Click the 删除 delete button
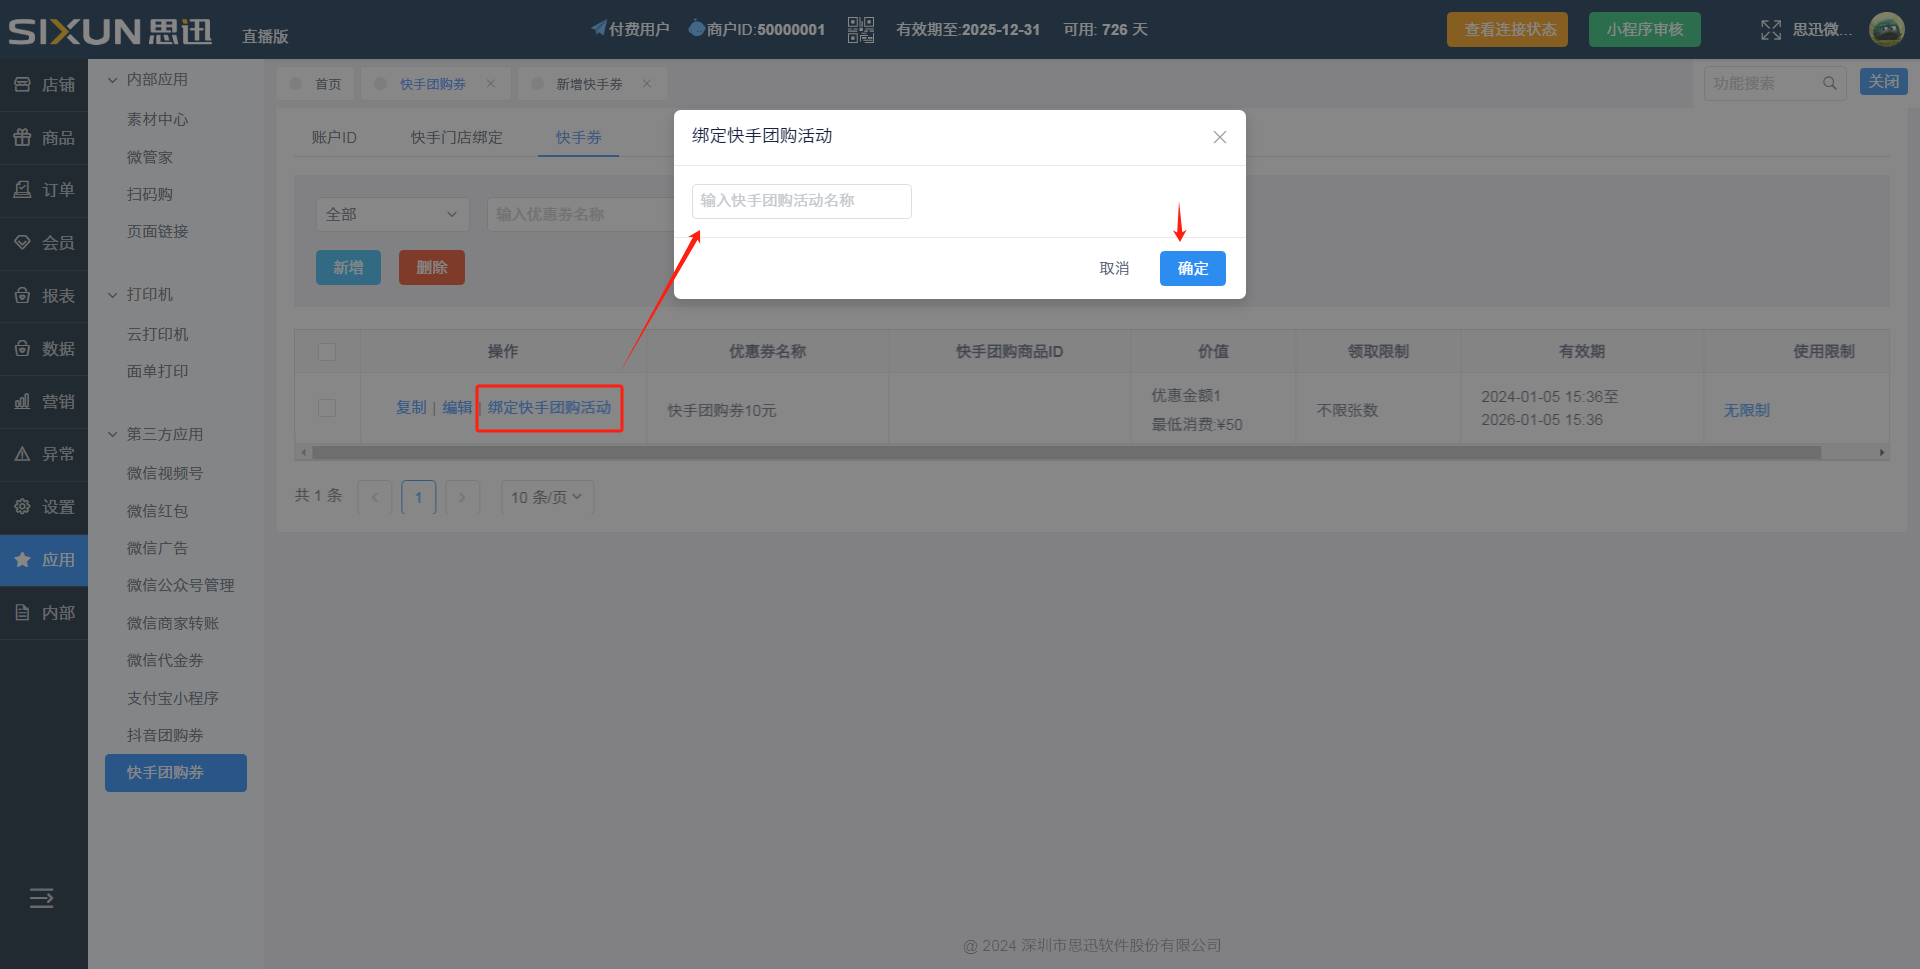This screenshot has height=969, width=1920. tap(431, 267)
